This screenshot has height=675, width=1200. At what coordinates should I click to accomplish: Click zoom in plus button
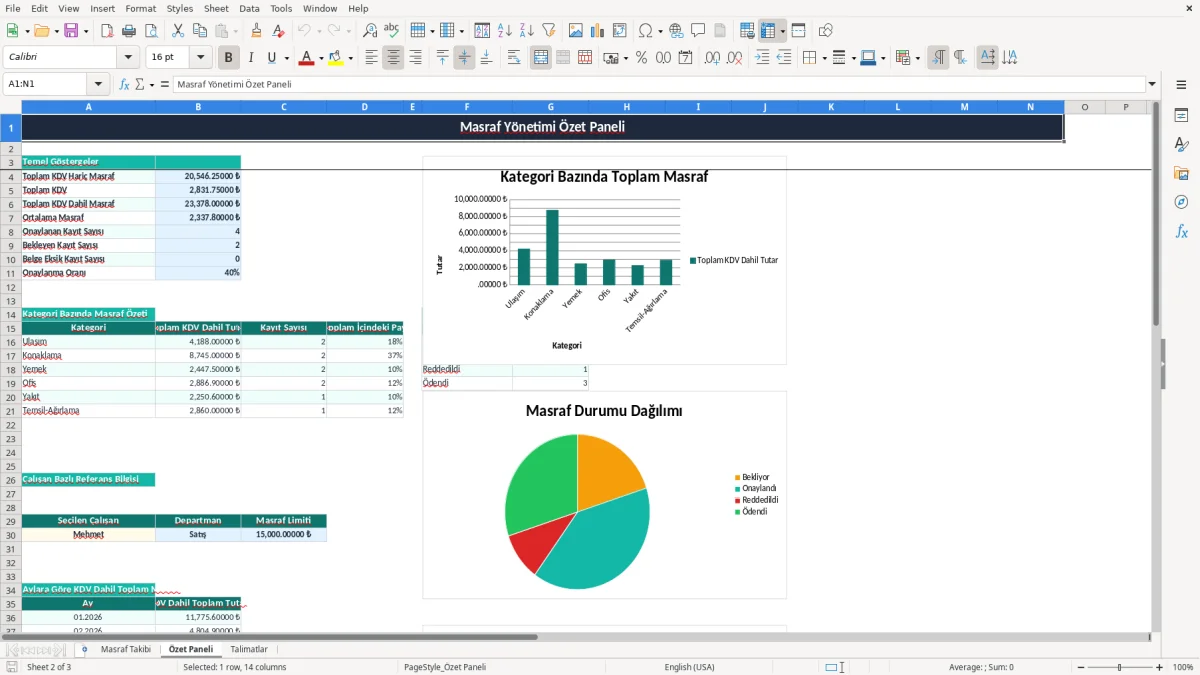[x=1160, y=667]
